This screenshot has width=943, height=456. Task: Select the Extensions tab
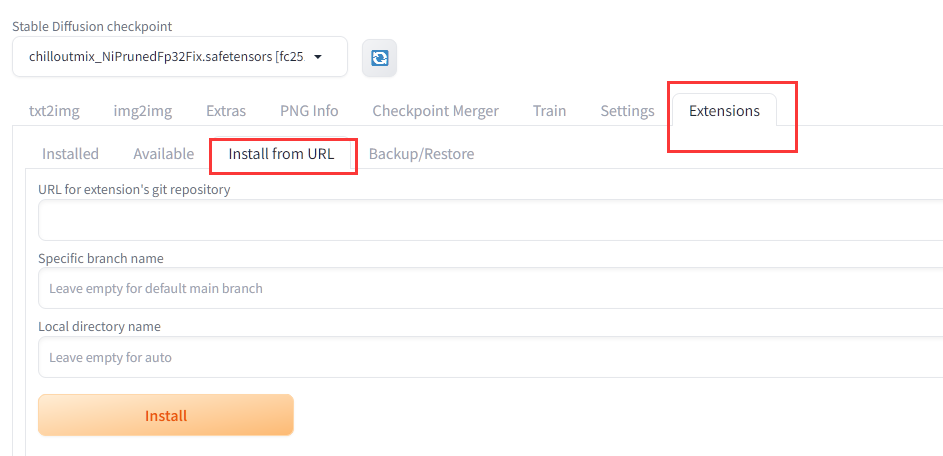click(x=724, y=111)
